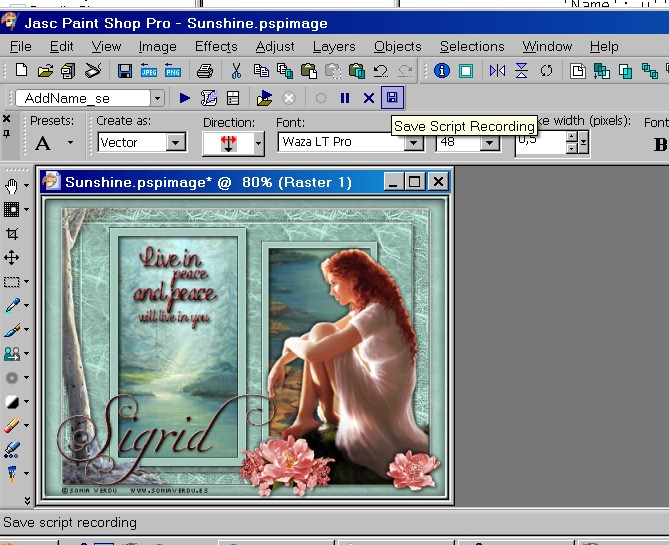Screen dimensions: 669x545
Task: Save the image with the floppy icon
Action: pos(125,71)
